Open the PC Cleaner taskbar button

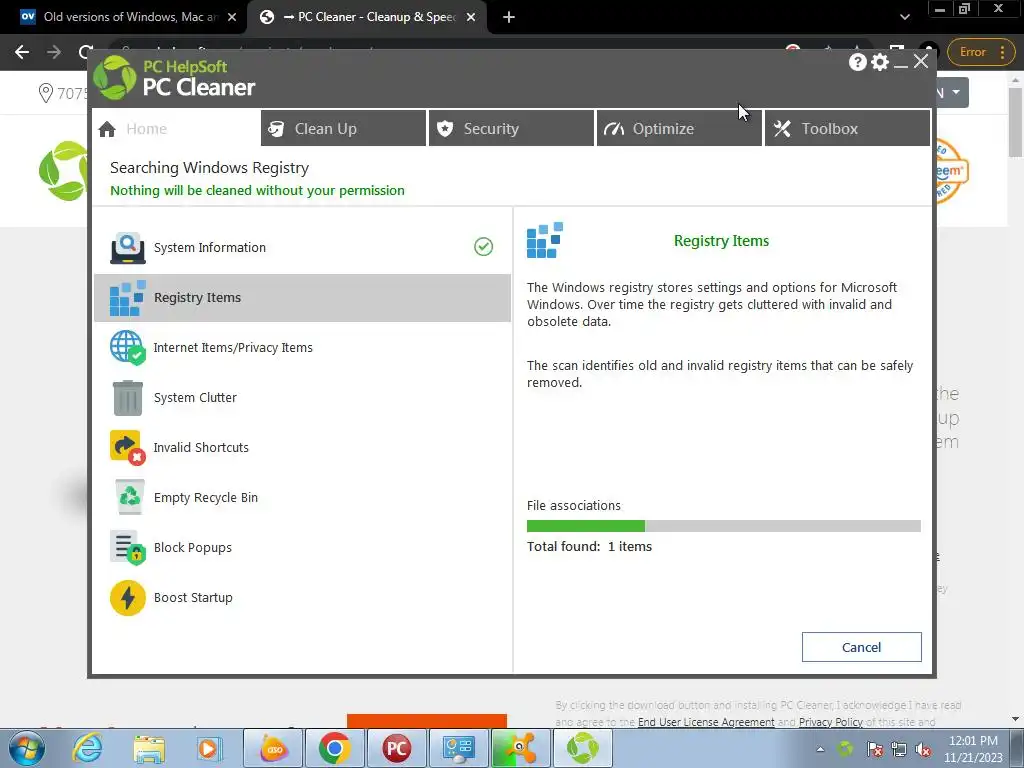point(582,748)
